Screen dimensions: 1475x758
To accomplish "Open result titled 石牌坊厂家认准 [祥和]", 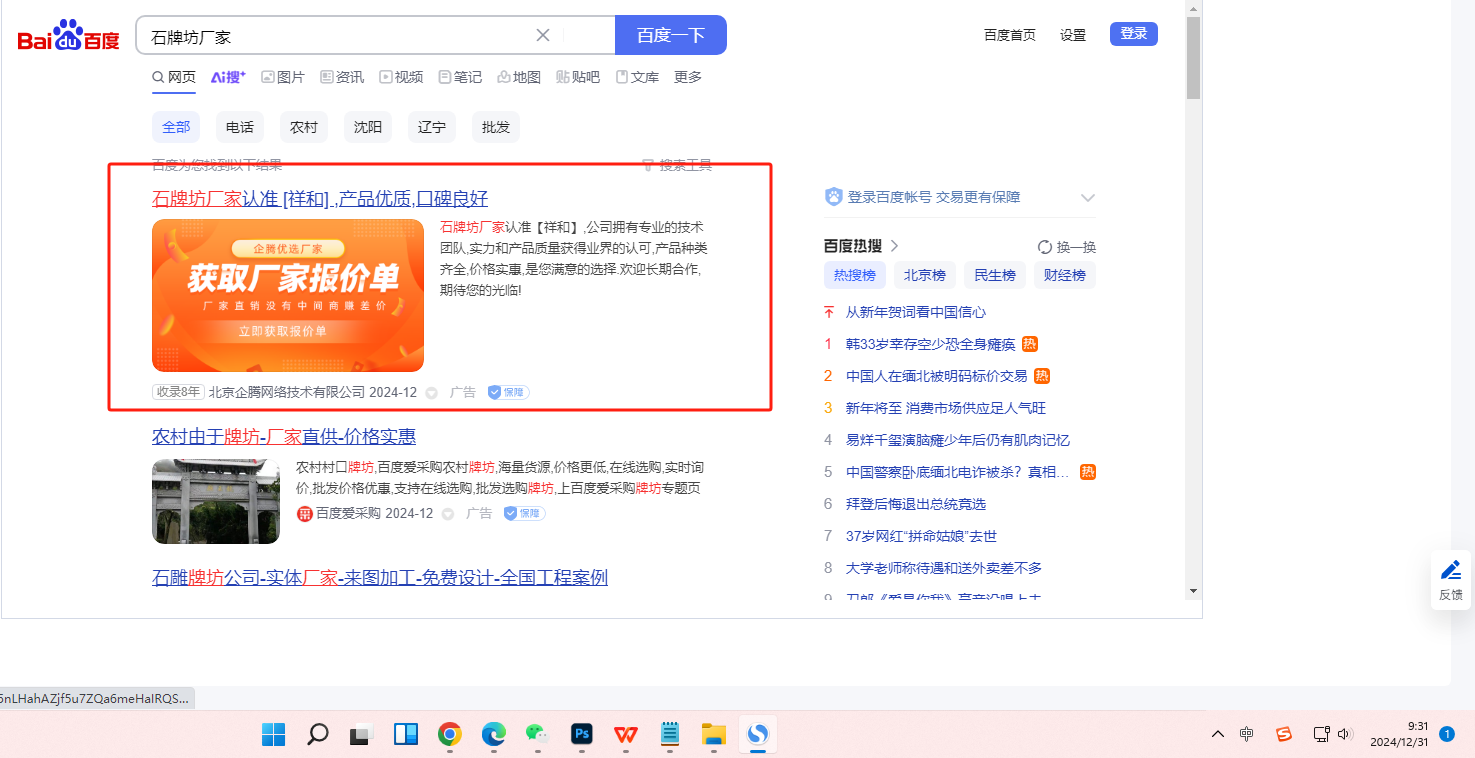I will pyautogui.click(x=320, y=198).
